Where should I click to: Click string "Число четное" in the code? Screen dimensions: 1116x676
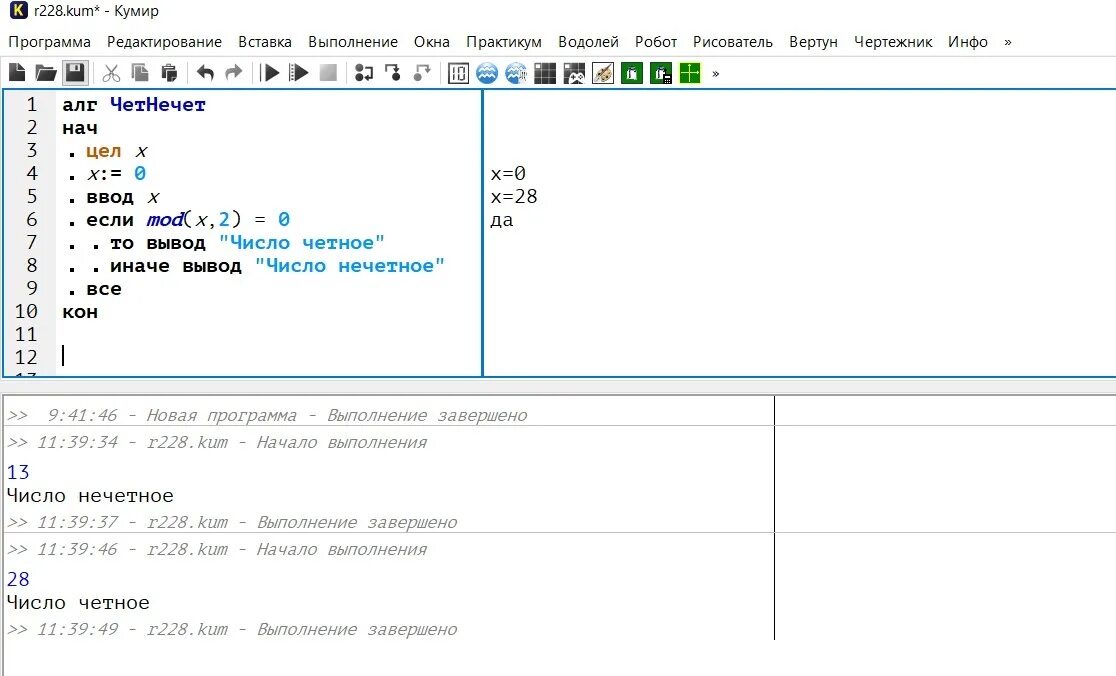point(302,243)
